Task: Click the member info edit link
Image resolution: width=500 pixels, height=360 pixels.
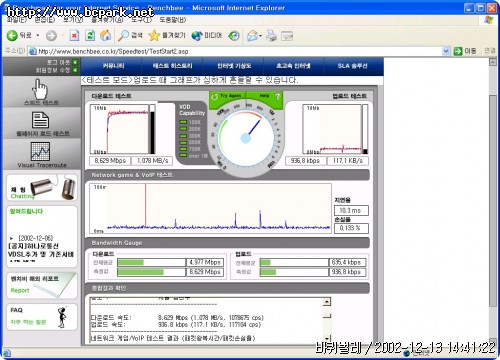Action: 57,70
